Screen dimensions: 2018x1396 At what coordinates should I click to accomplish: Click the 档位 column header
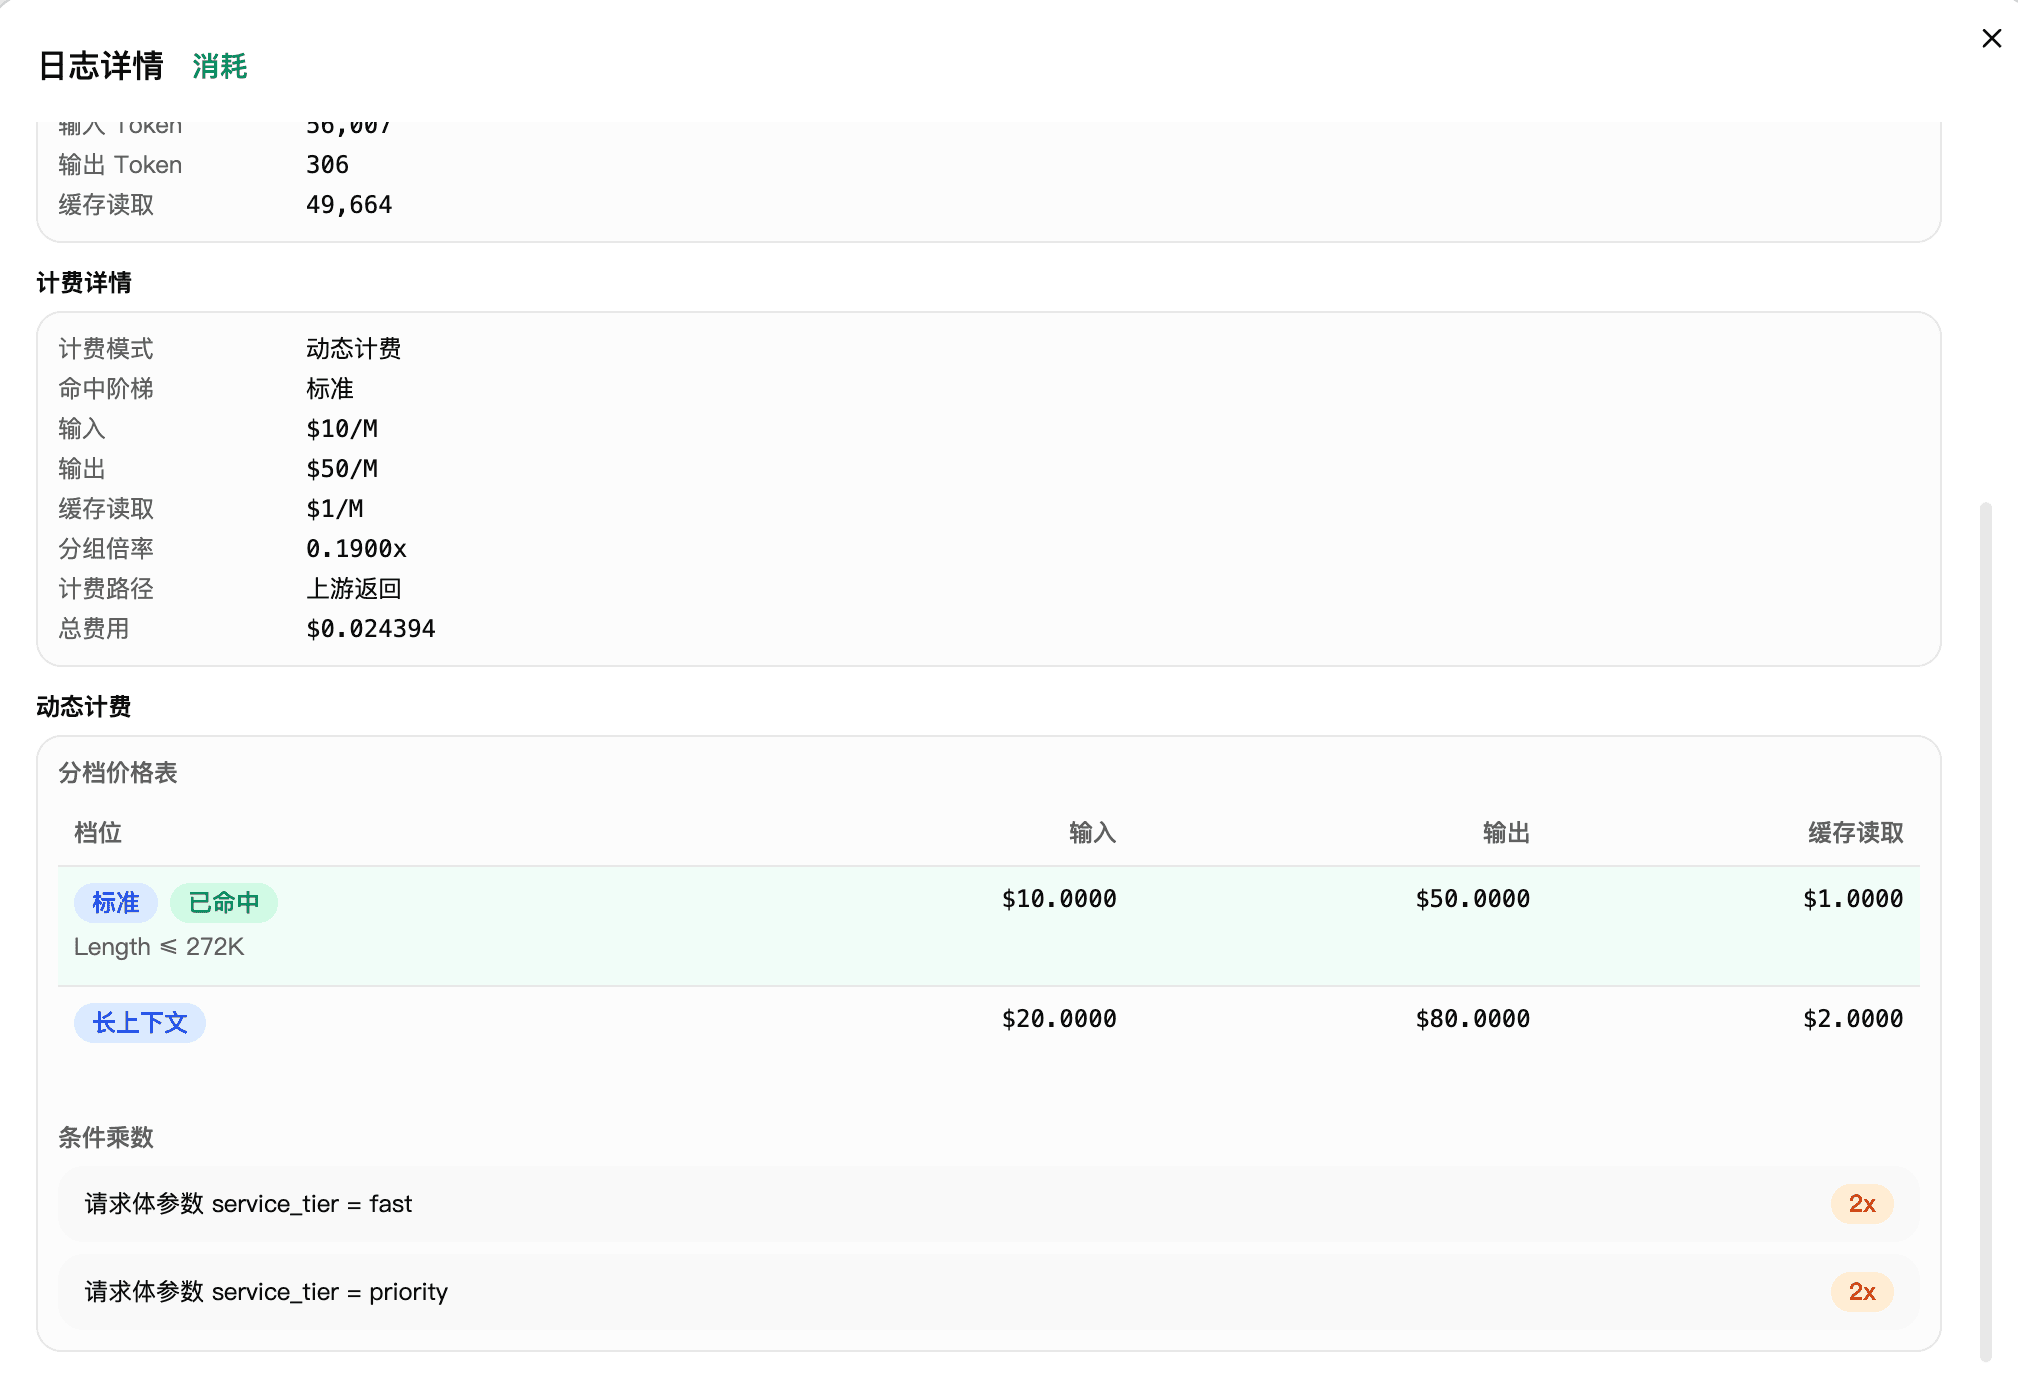tap(98, 833)
